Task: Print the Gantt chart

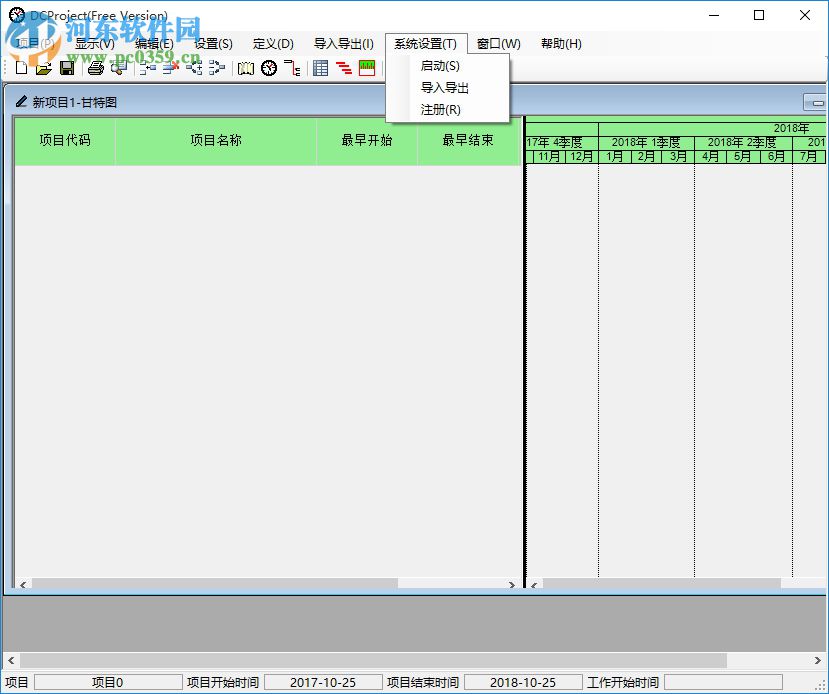Action: point(93,67)
